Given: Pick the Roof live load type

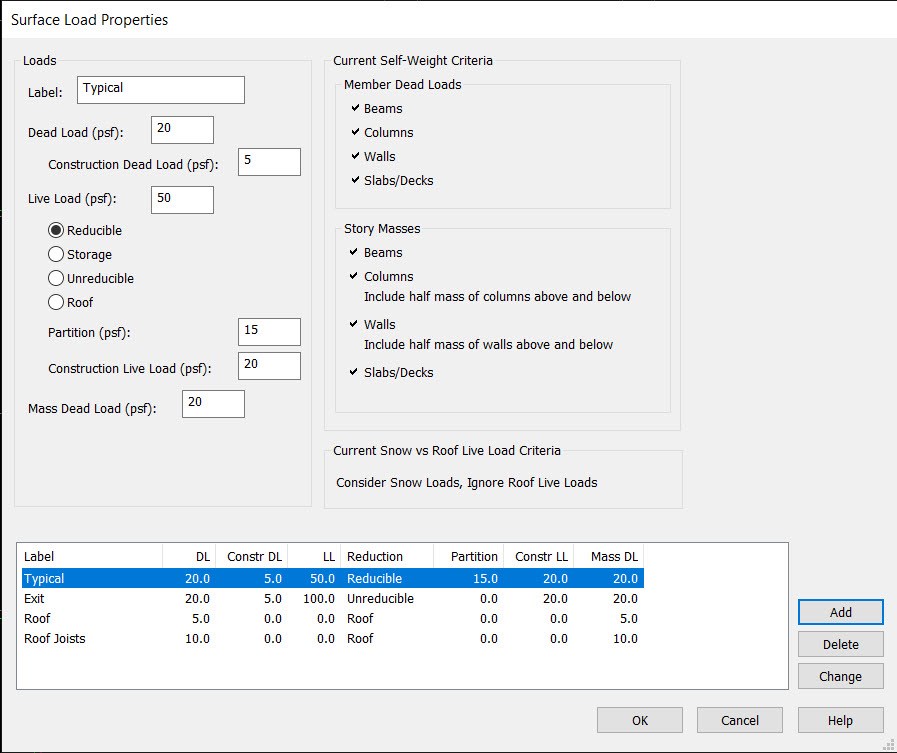Looking at the screenshot, I should coord(56,303).
